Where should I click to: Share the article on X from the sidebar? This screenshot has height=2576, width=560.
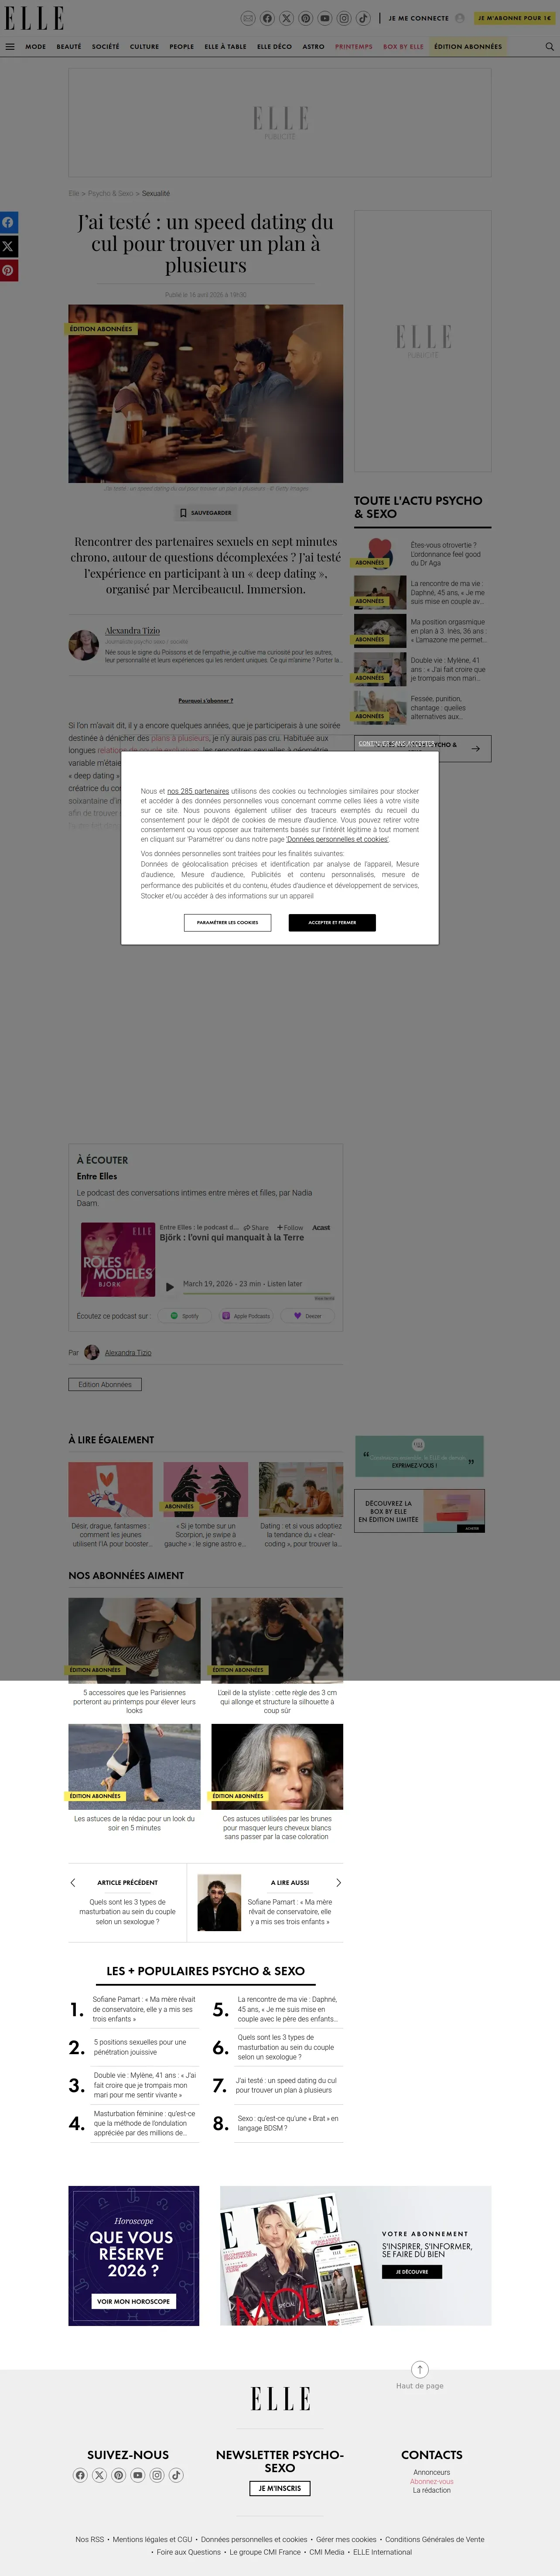pos(8,246)
